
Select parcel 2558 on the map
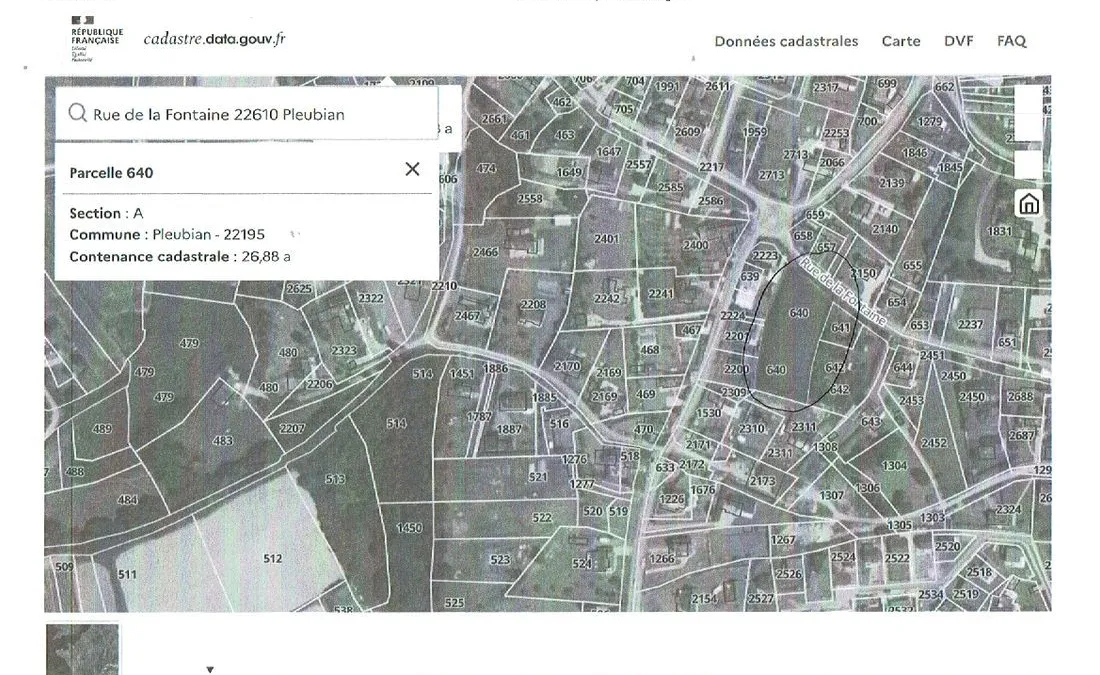coord(530,199)
